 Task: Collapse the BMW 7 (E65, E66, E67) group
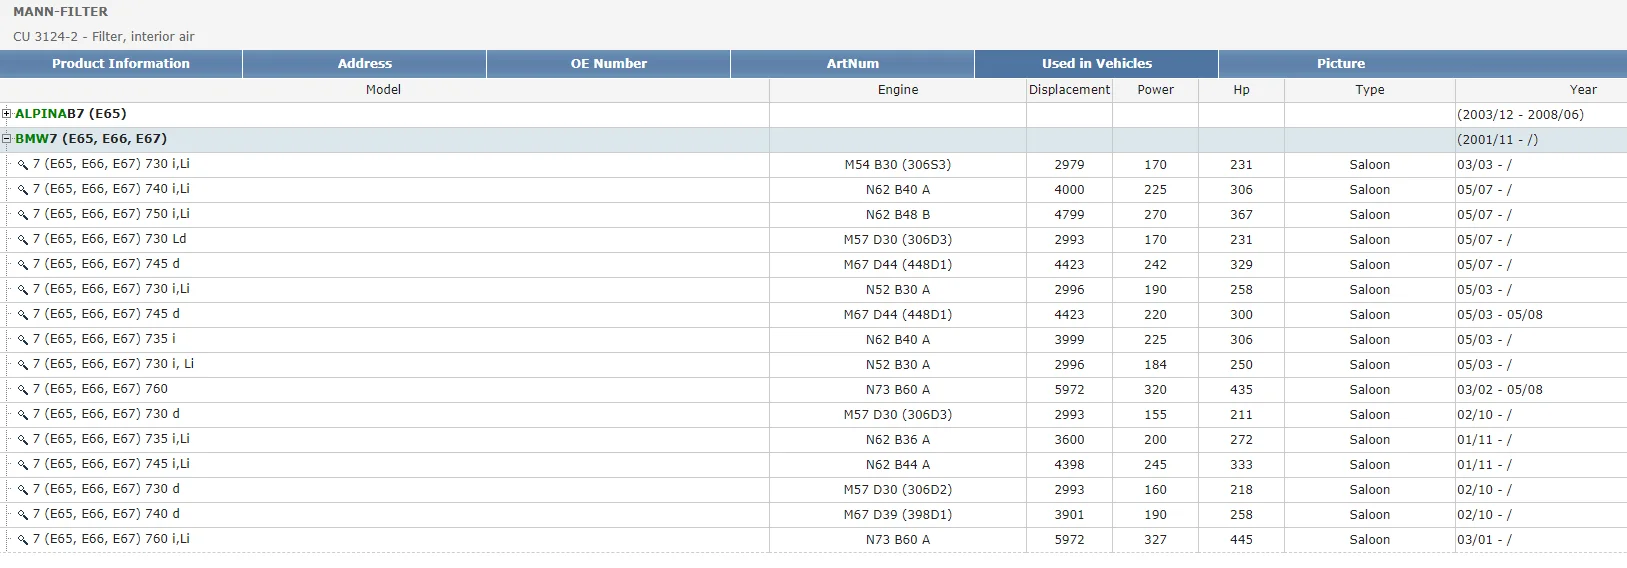(x=7, y=139)
